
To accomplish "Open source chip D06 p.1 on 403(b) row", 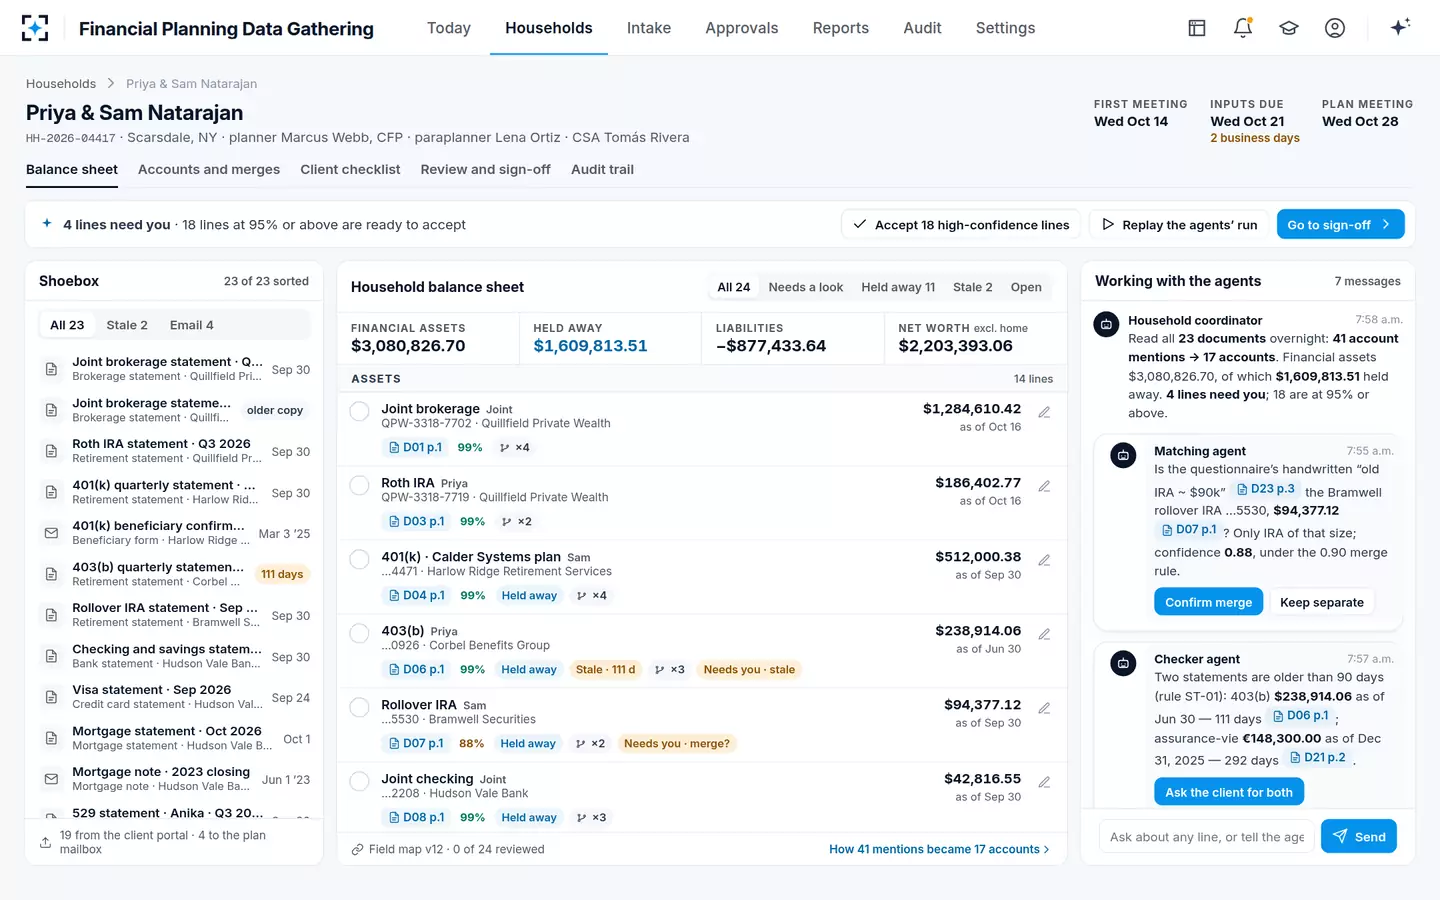I will [x=415, y=669].
